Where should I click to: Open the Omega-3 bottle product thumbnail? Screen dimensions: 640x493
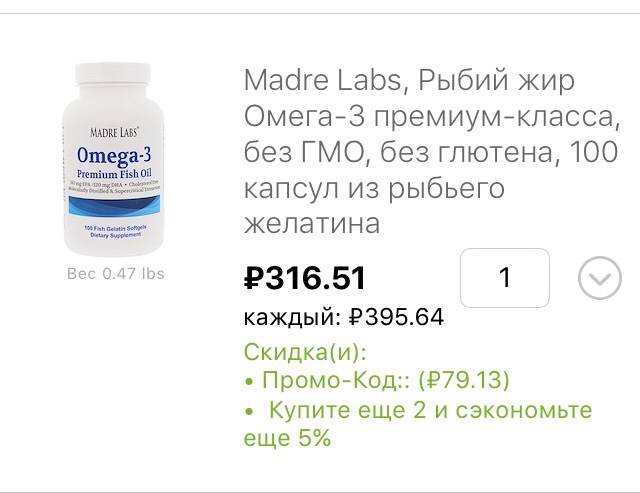(x=115, y=160)
